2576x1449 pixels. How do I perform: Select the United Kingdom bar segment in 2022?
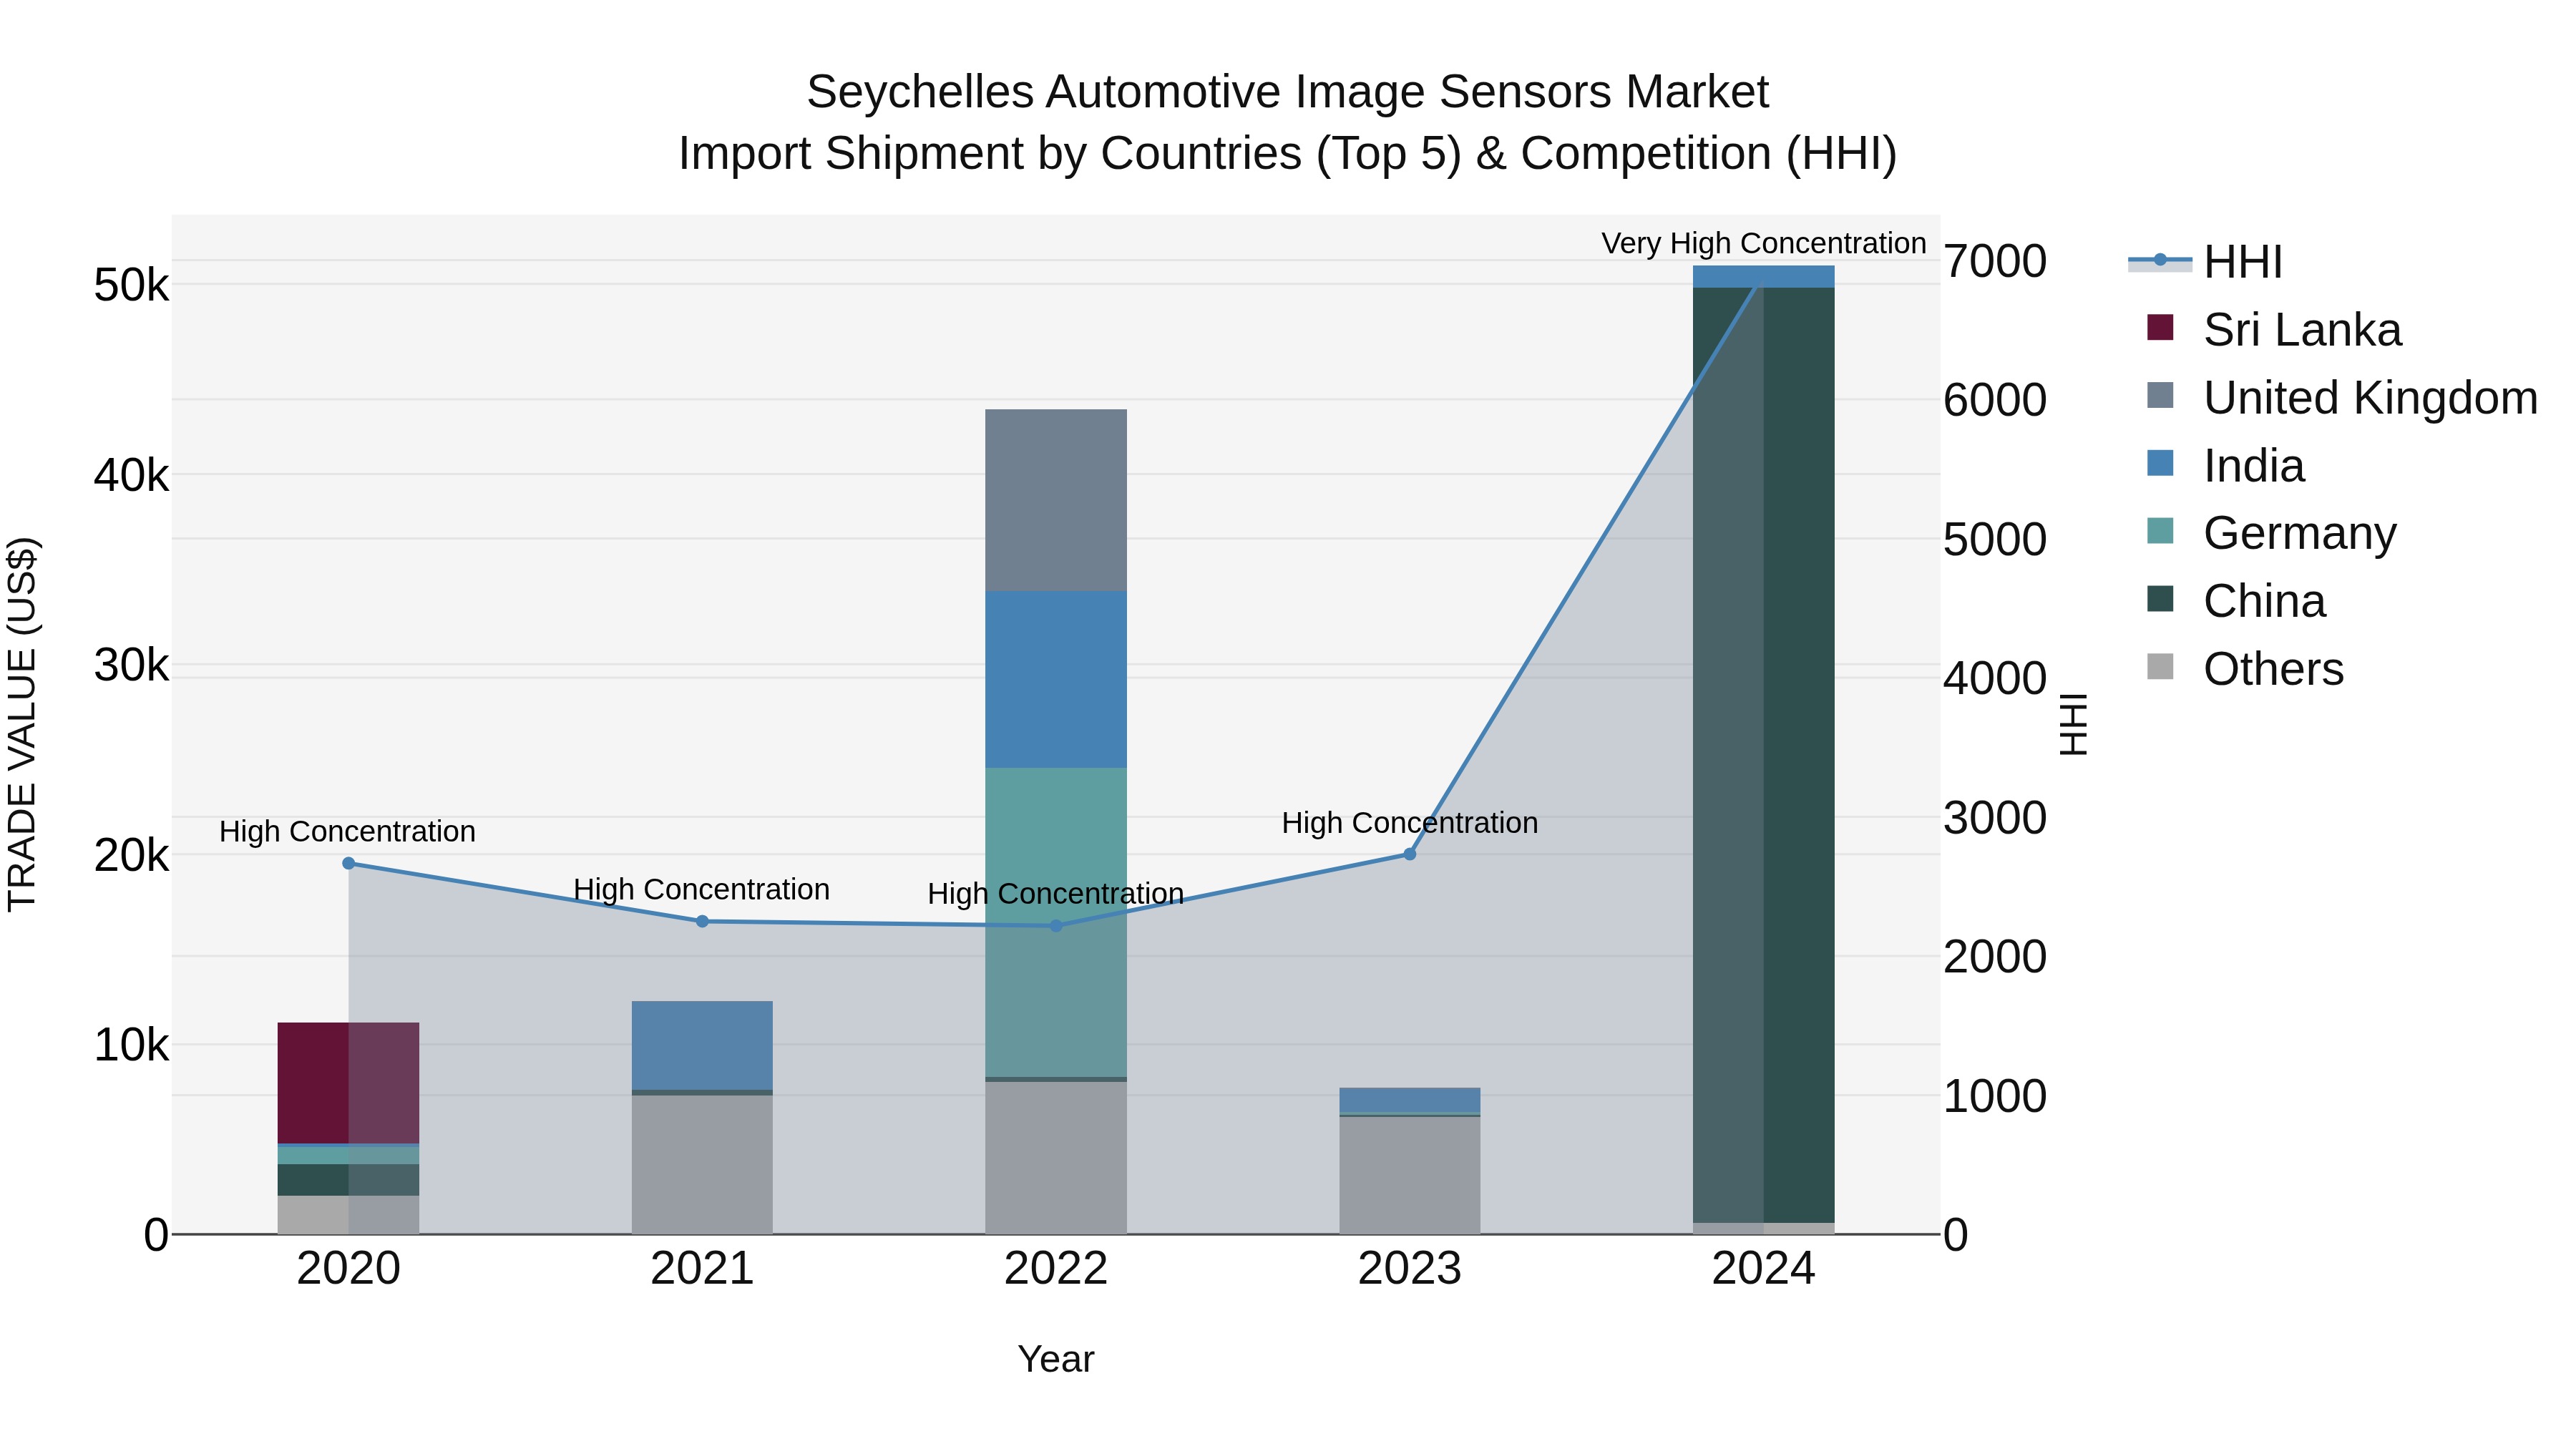coord(1056,500)
